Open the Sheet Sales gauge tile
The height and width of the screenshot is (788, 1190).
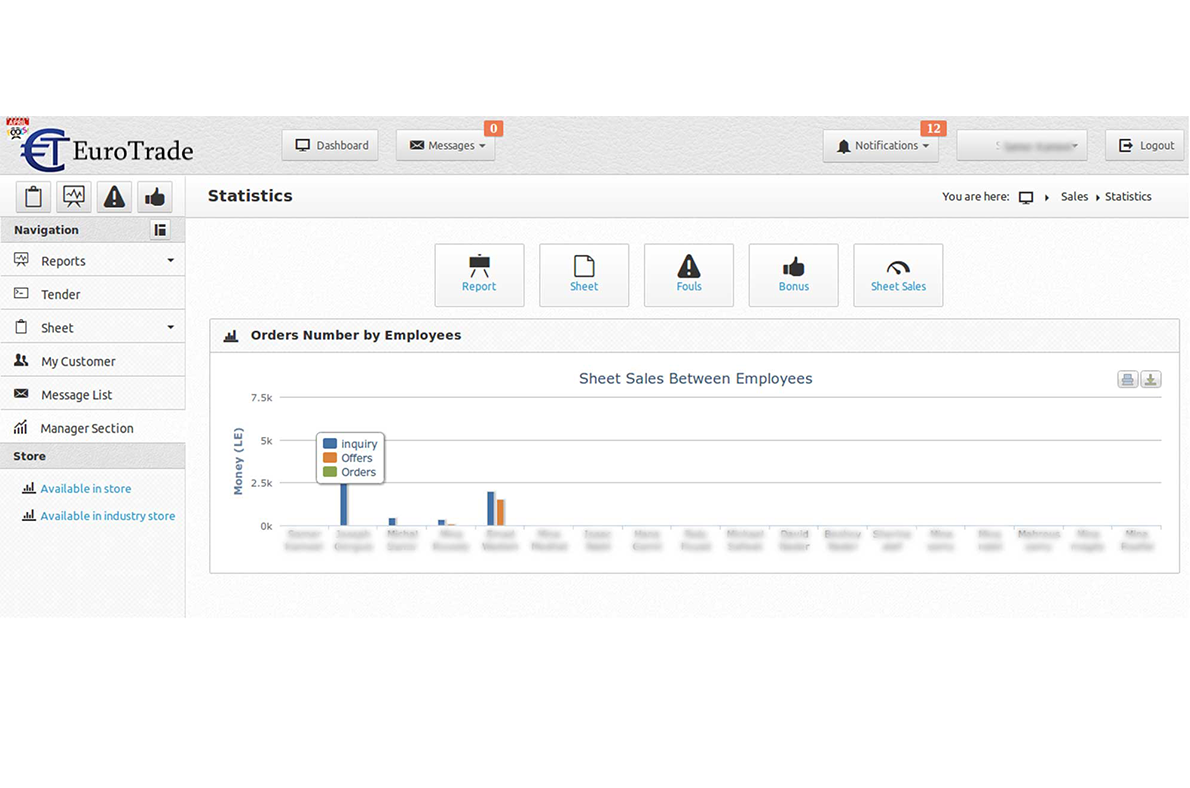pyautogui.click(x=898, y=275)
